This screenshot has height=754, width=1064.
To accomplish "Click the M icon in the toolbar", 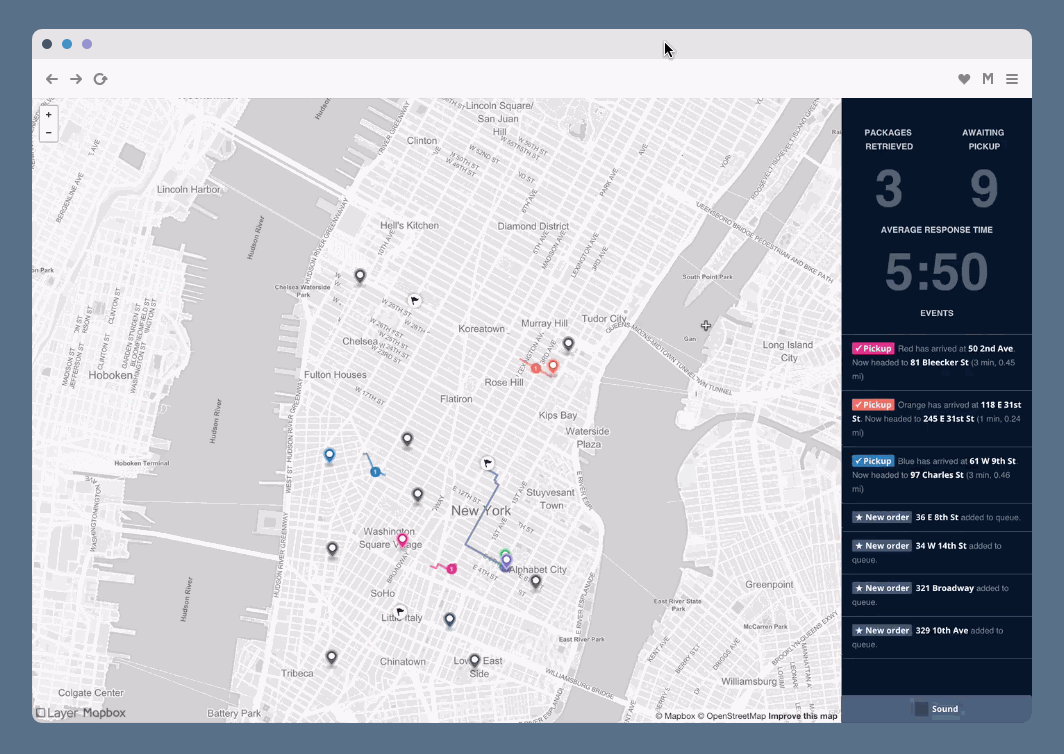I will 988,79.
